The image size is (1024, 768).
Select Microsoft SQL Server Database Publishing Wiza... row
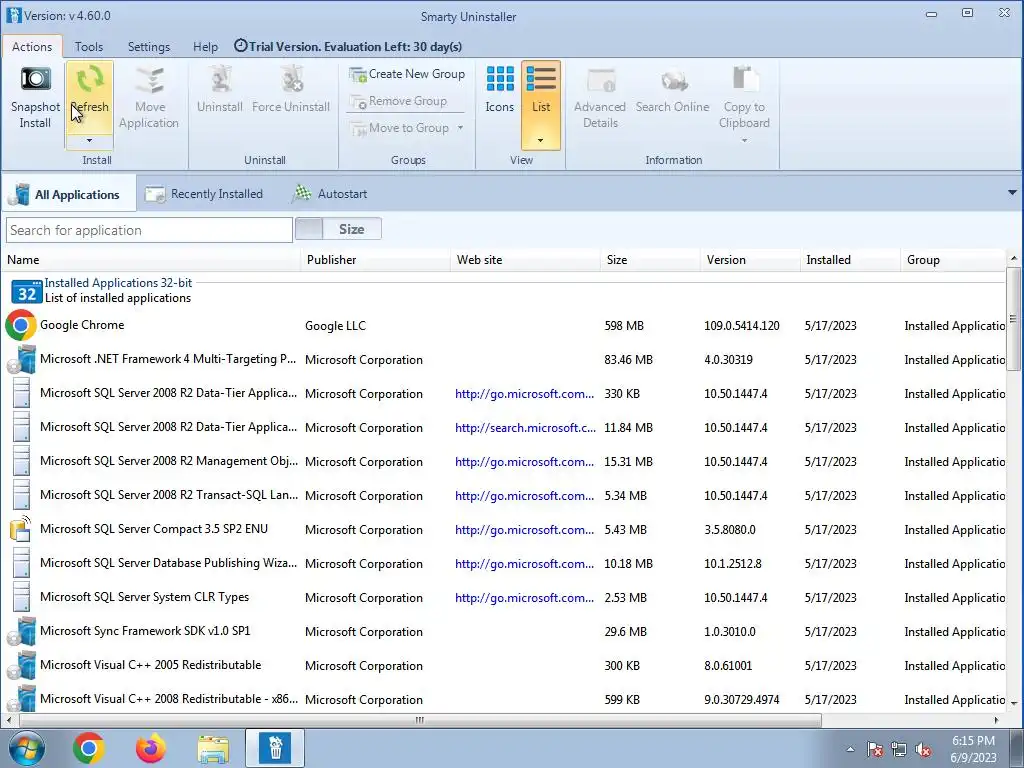click(x=505, y=564)
